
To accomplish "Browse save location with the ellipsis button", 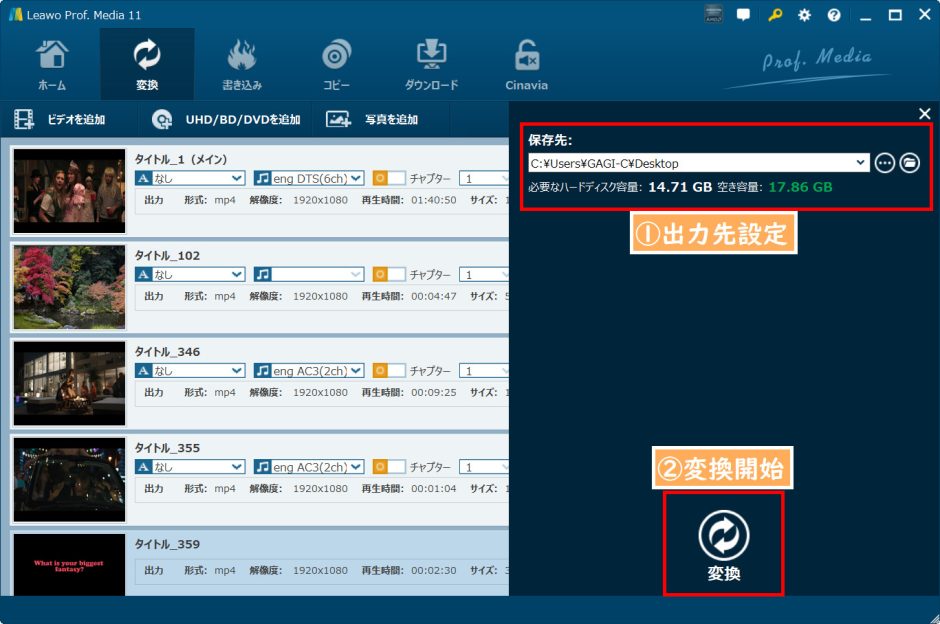I will 884,162.
